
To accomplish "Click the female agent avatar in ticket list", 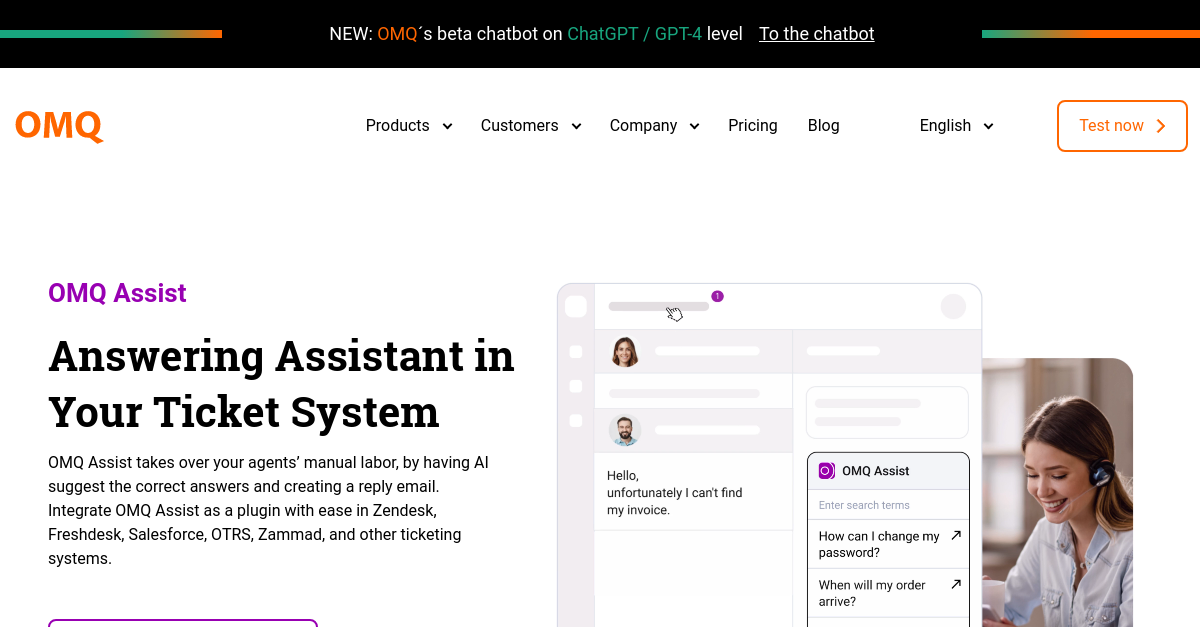I will [x=625, y=352].
